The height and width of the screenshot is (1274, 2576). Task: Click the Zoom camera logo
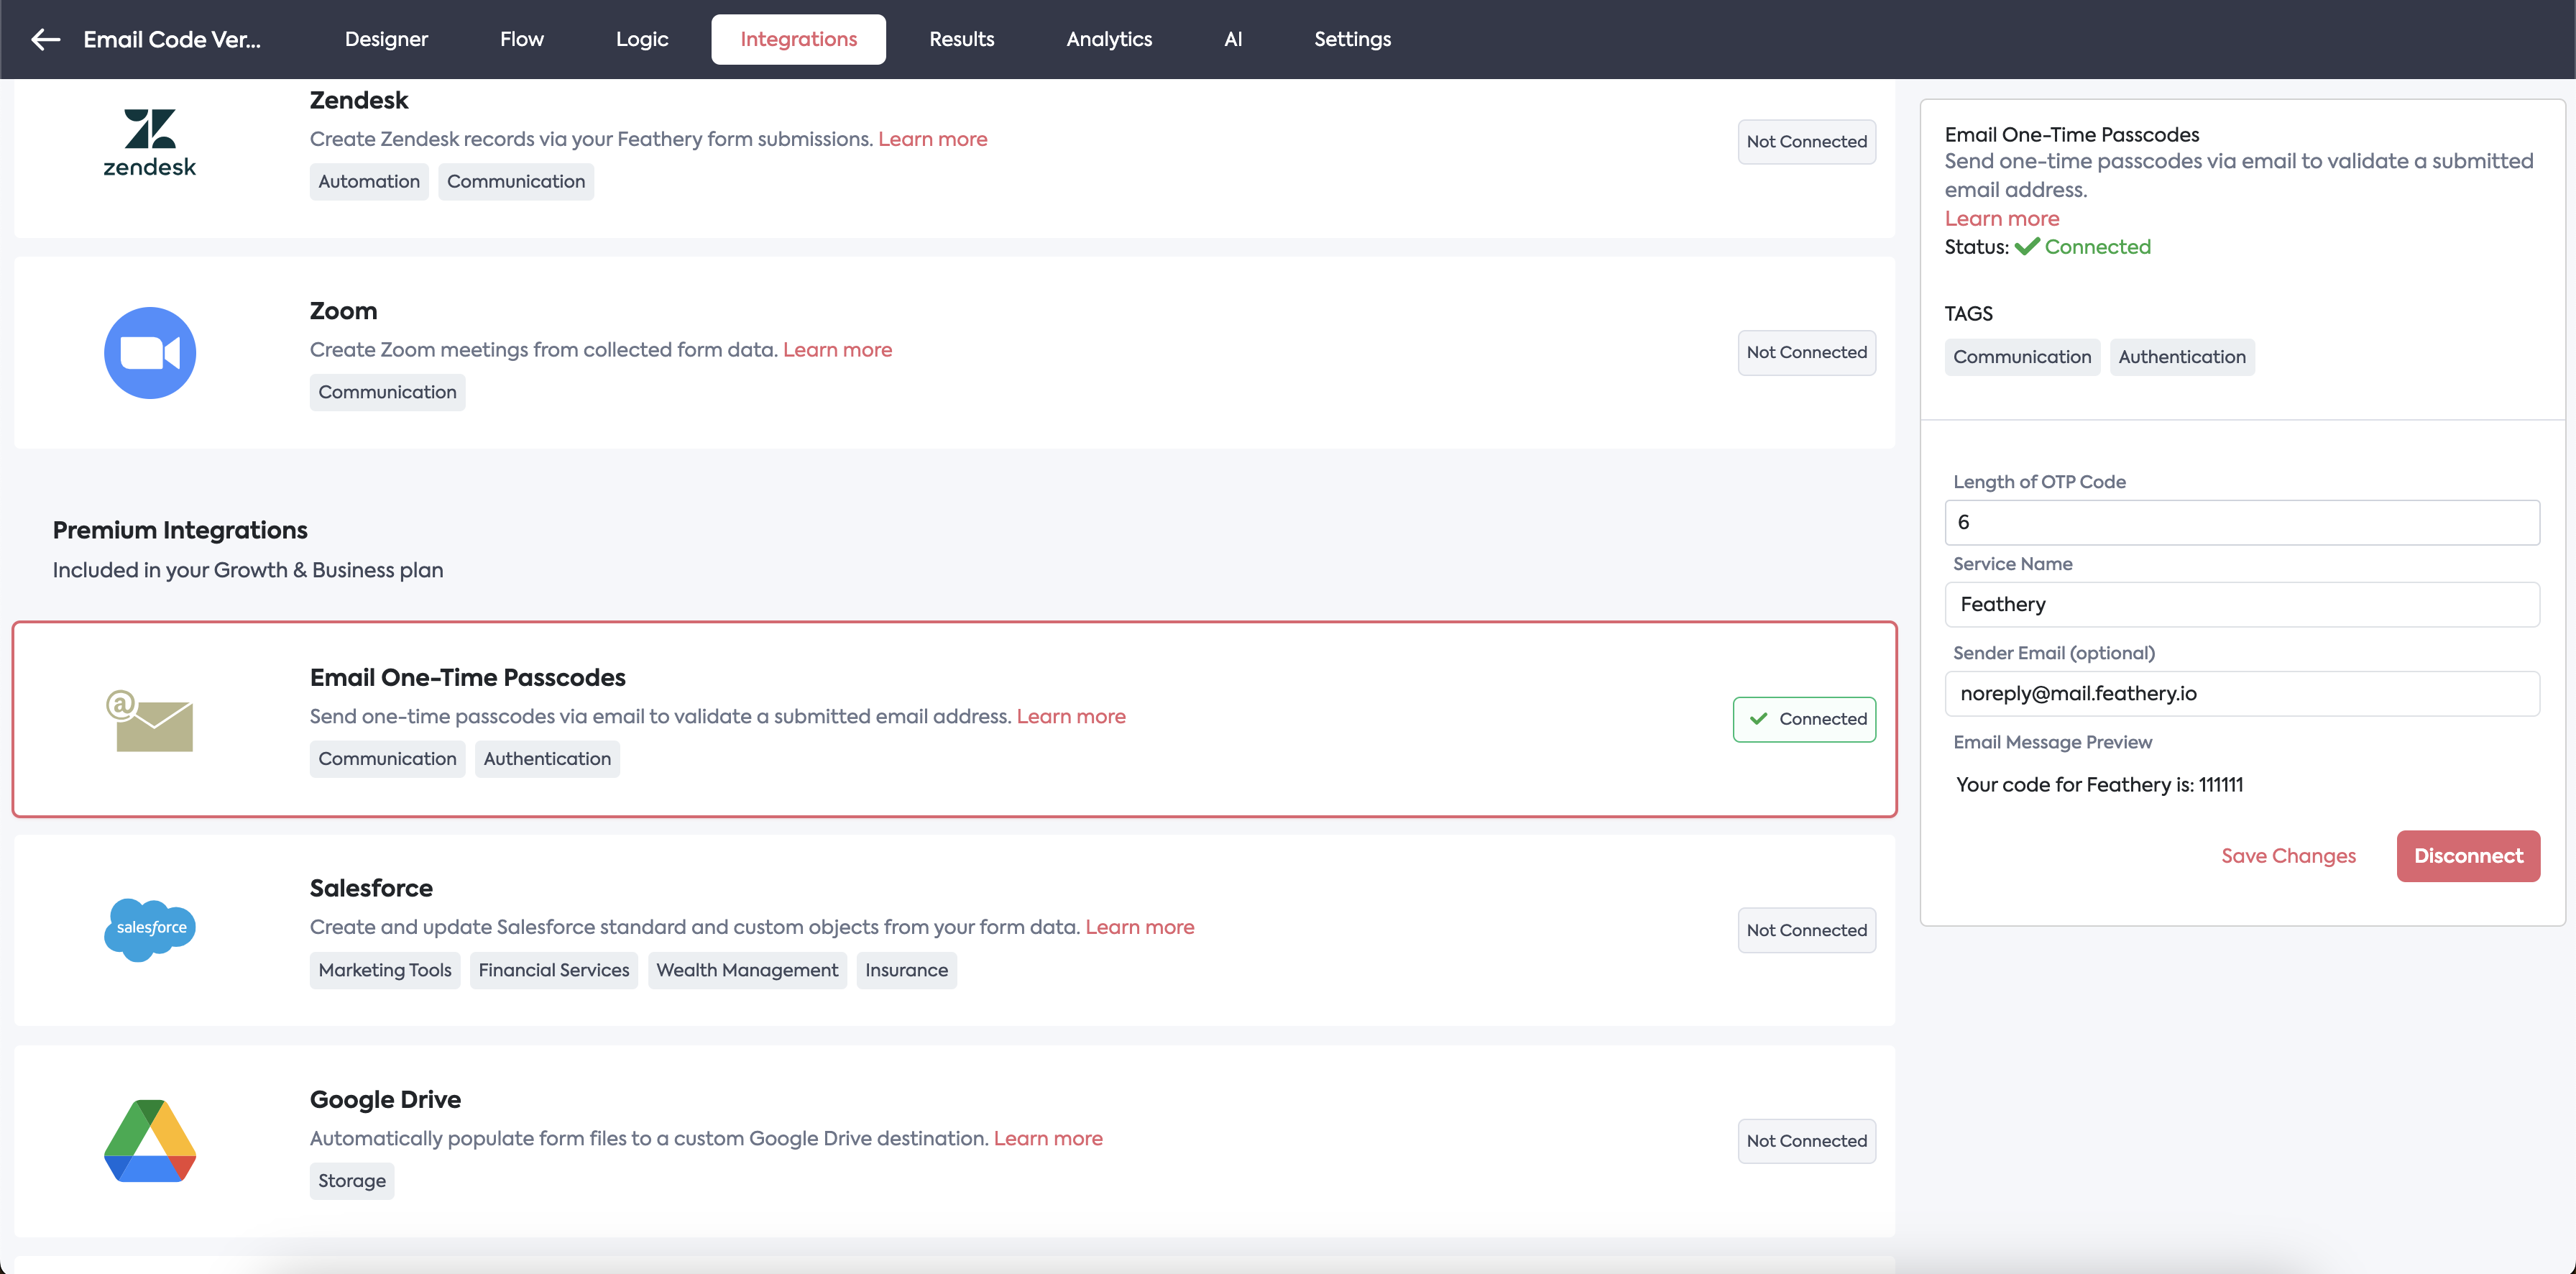coord(150,352)
